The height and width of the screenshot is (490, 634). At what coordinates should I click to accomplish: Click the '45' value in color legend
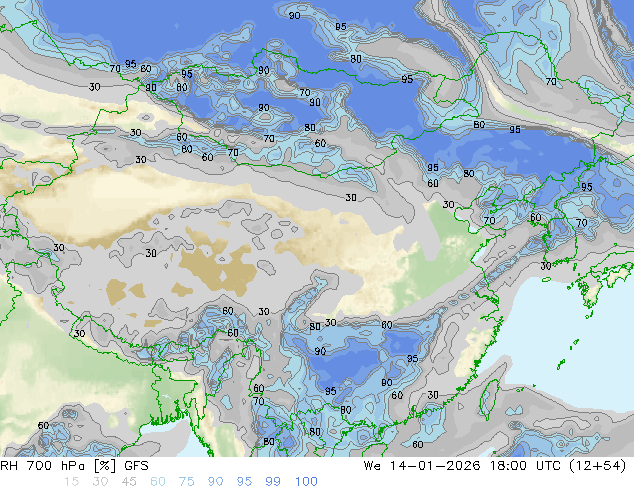click(x=129, y=482)
